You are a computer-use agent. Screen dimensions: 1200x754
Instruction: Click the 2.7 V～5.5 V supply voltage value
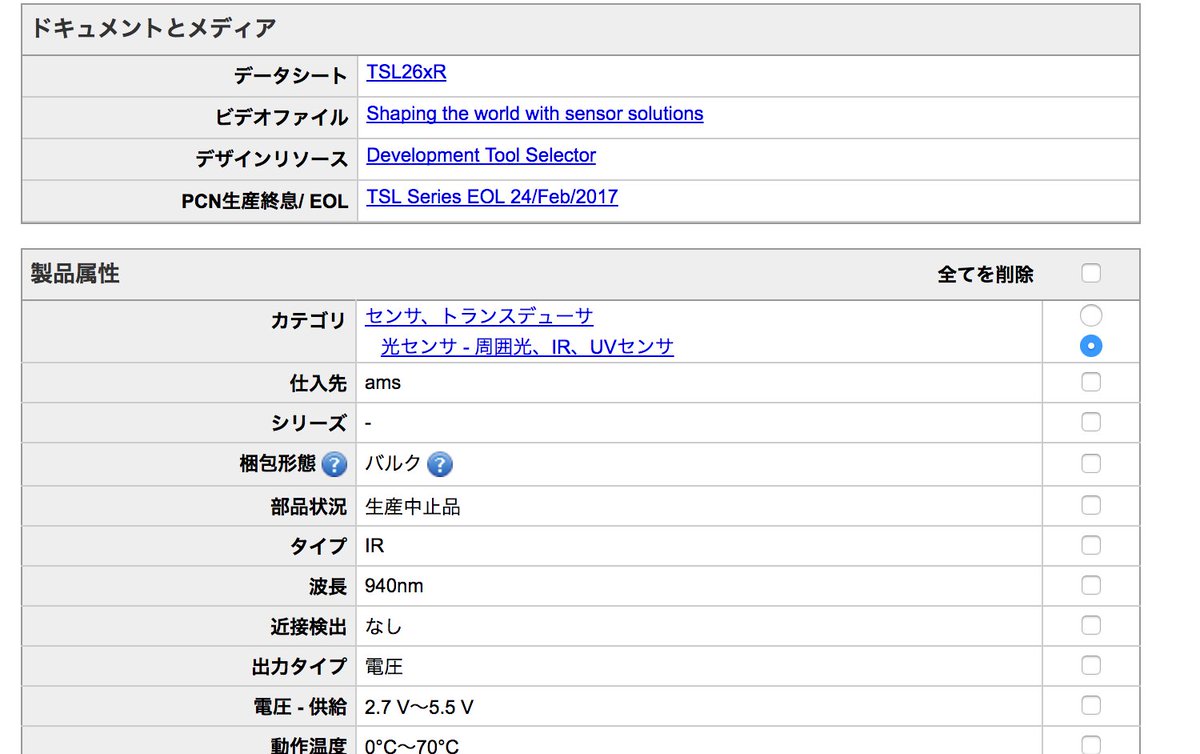(419, 708)
